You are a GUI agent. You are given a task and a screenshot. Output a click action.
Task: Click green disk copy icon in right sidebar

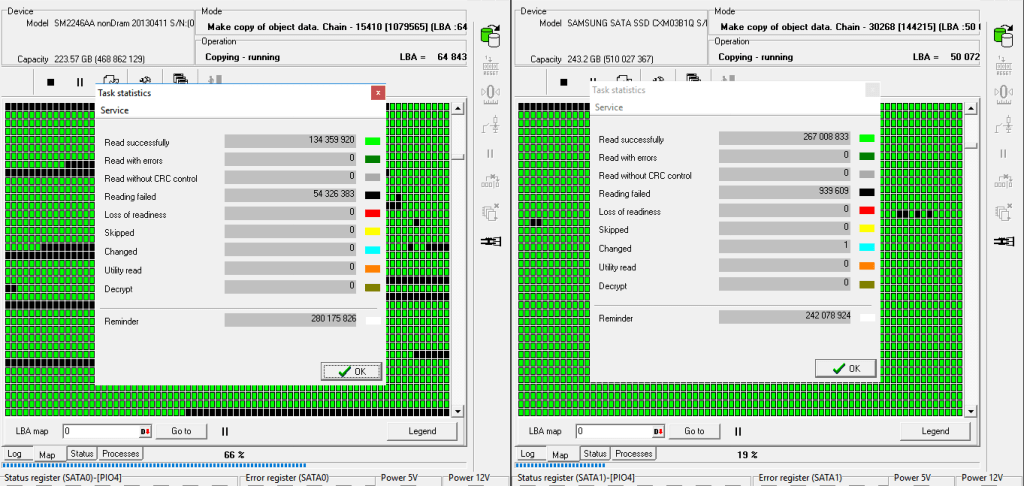(x=1003, y=36)
